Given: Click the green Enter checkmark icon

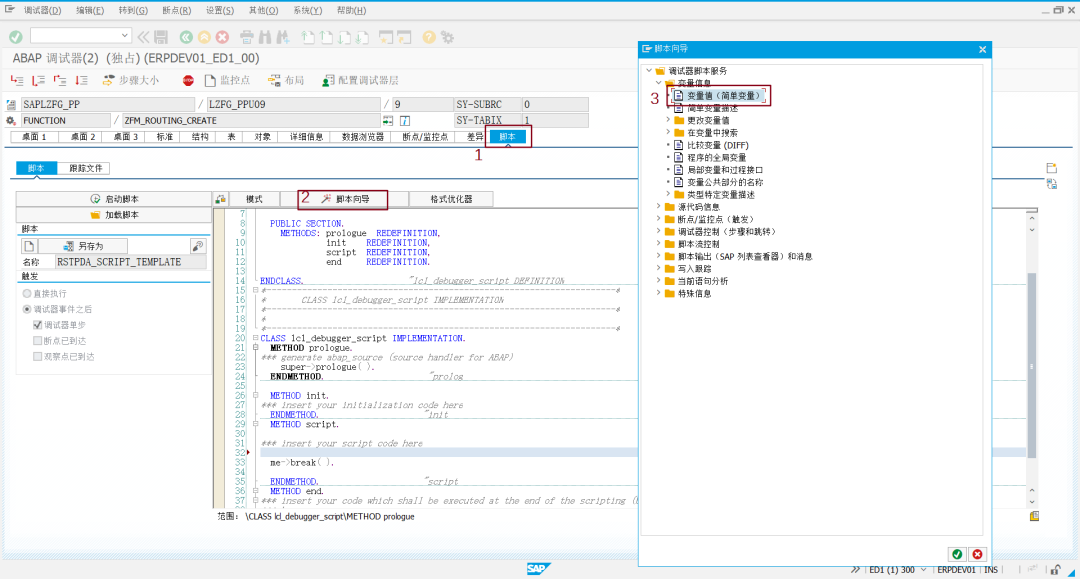Looking at the screenshot, I should [x=16, y=36].
